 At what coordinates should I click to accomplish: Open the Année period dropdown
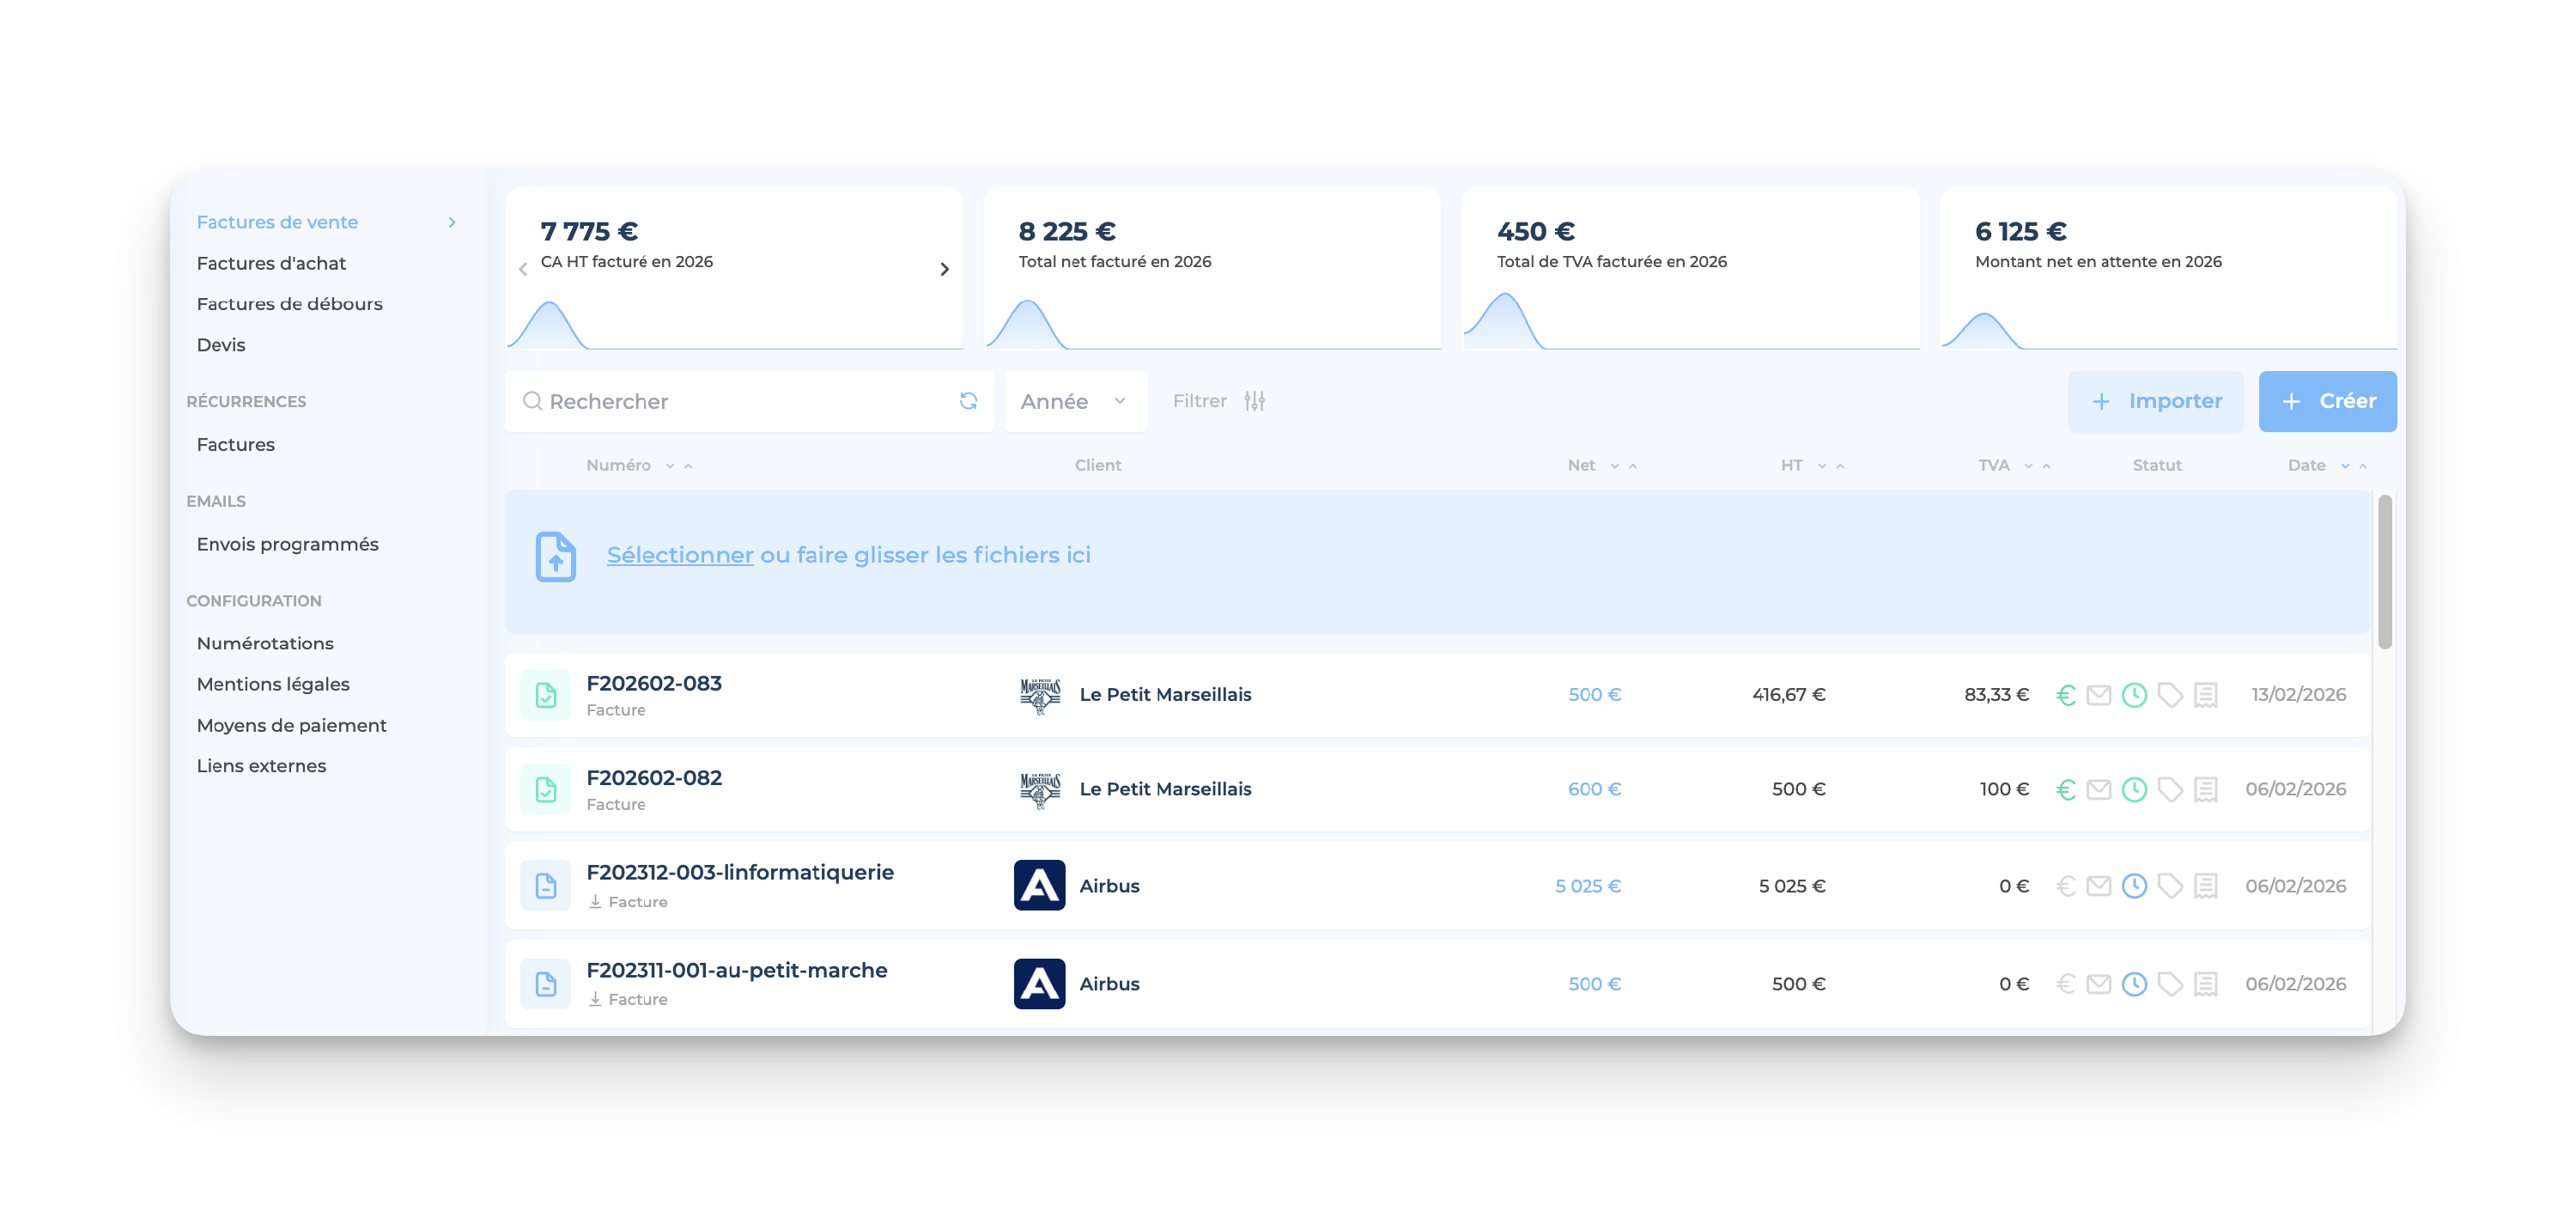coord(1074,401)
